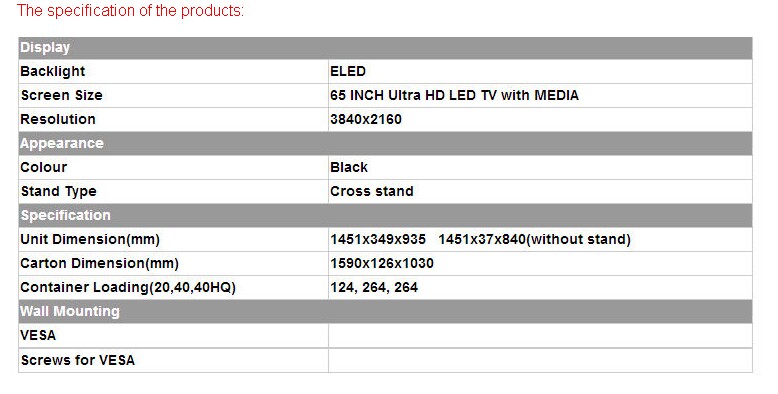
Task: Click the Display section header
Action: [x=385, y=48]
